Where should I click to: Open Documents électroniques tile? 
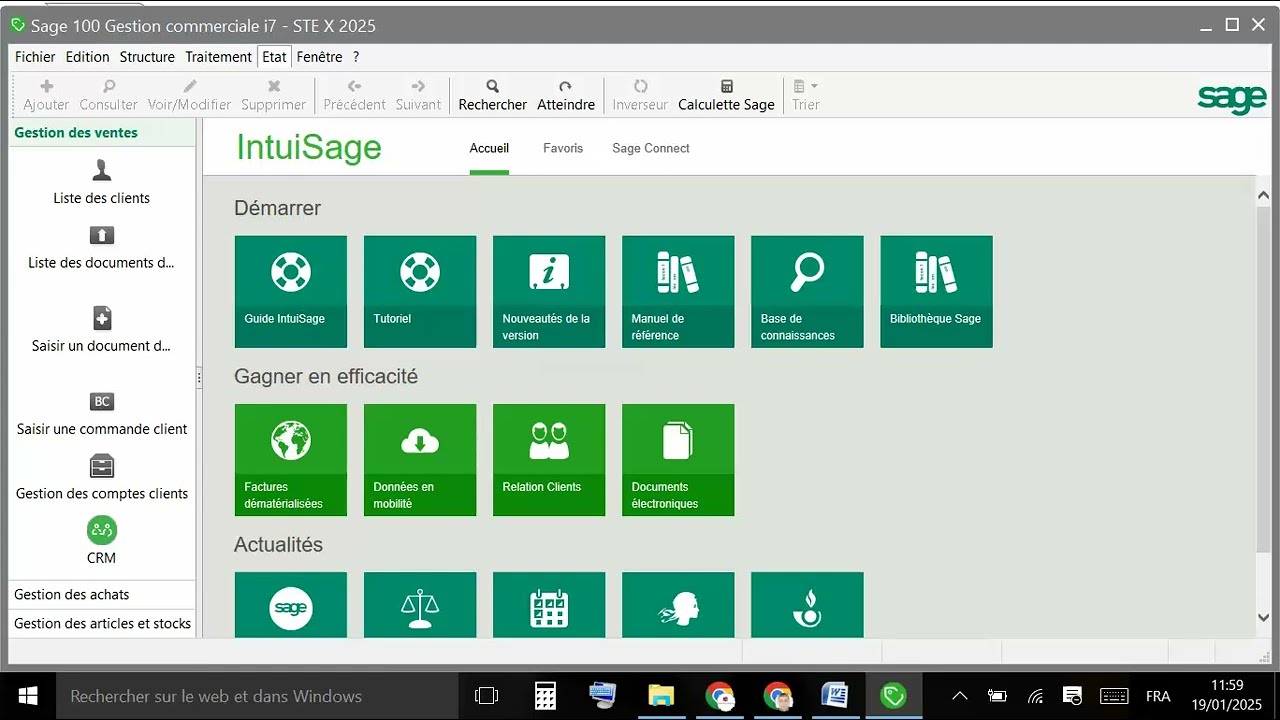click(x=678, y=460)
